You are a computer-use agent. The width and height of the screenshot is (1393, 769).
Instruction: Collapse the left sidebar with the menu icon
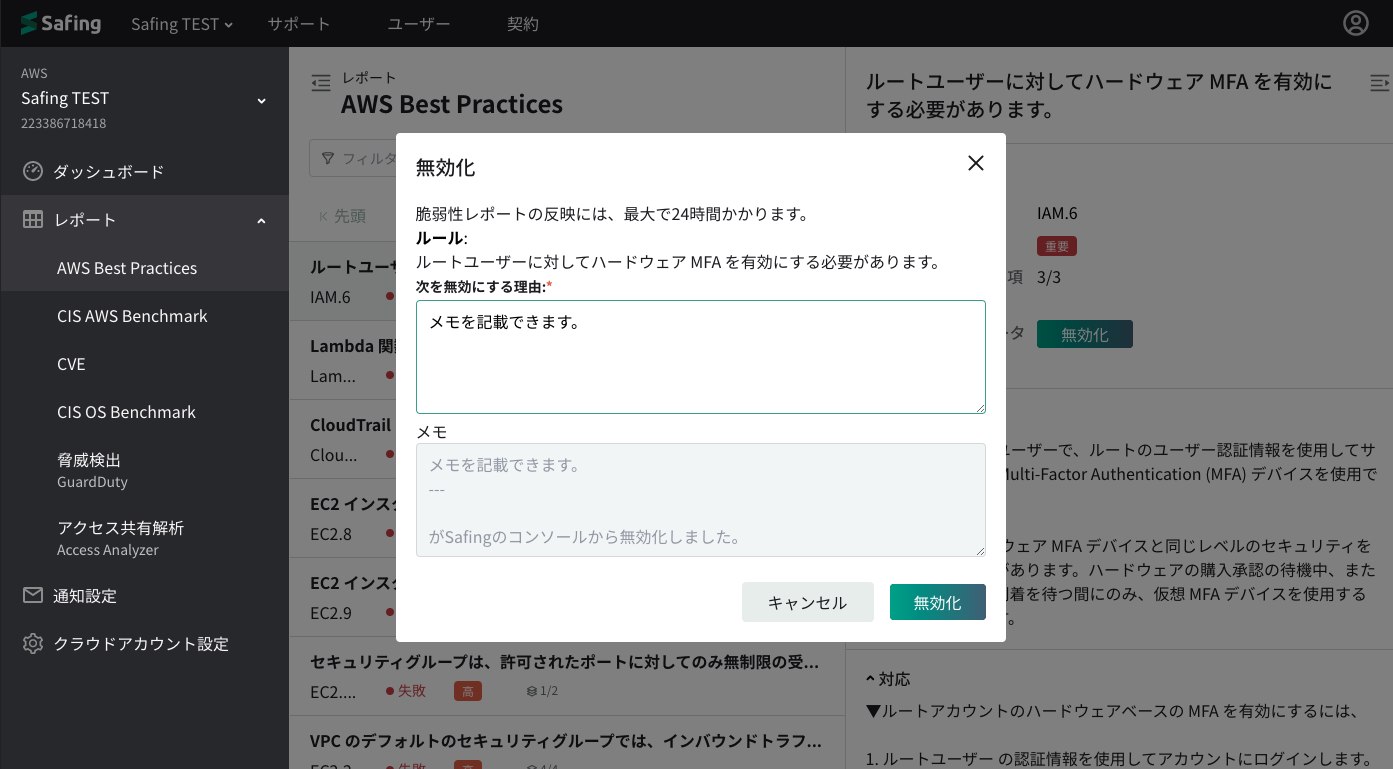point(321,83)
